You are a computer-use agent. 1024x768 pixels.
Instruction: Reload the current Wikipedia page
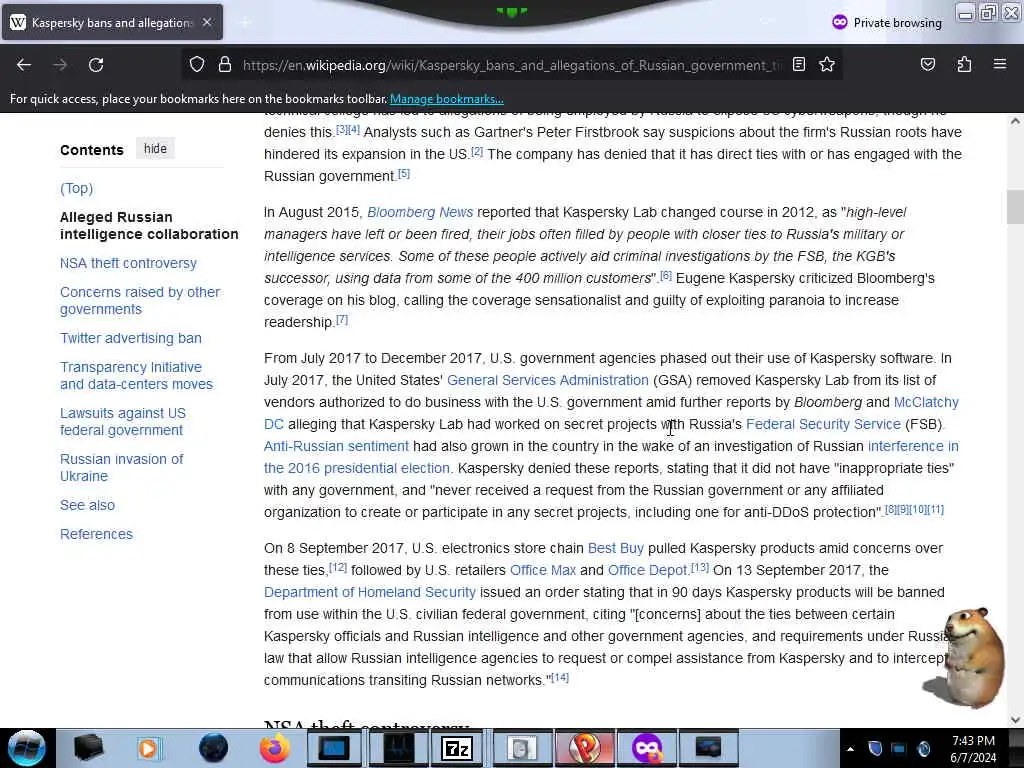click(96, 65)
